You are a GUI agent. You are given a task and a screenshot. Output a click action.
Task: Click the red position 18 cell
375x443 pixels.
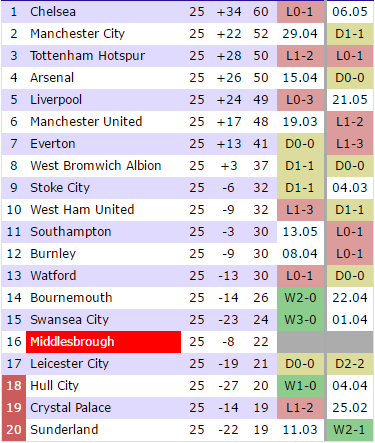(x=14, y=386)
